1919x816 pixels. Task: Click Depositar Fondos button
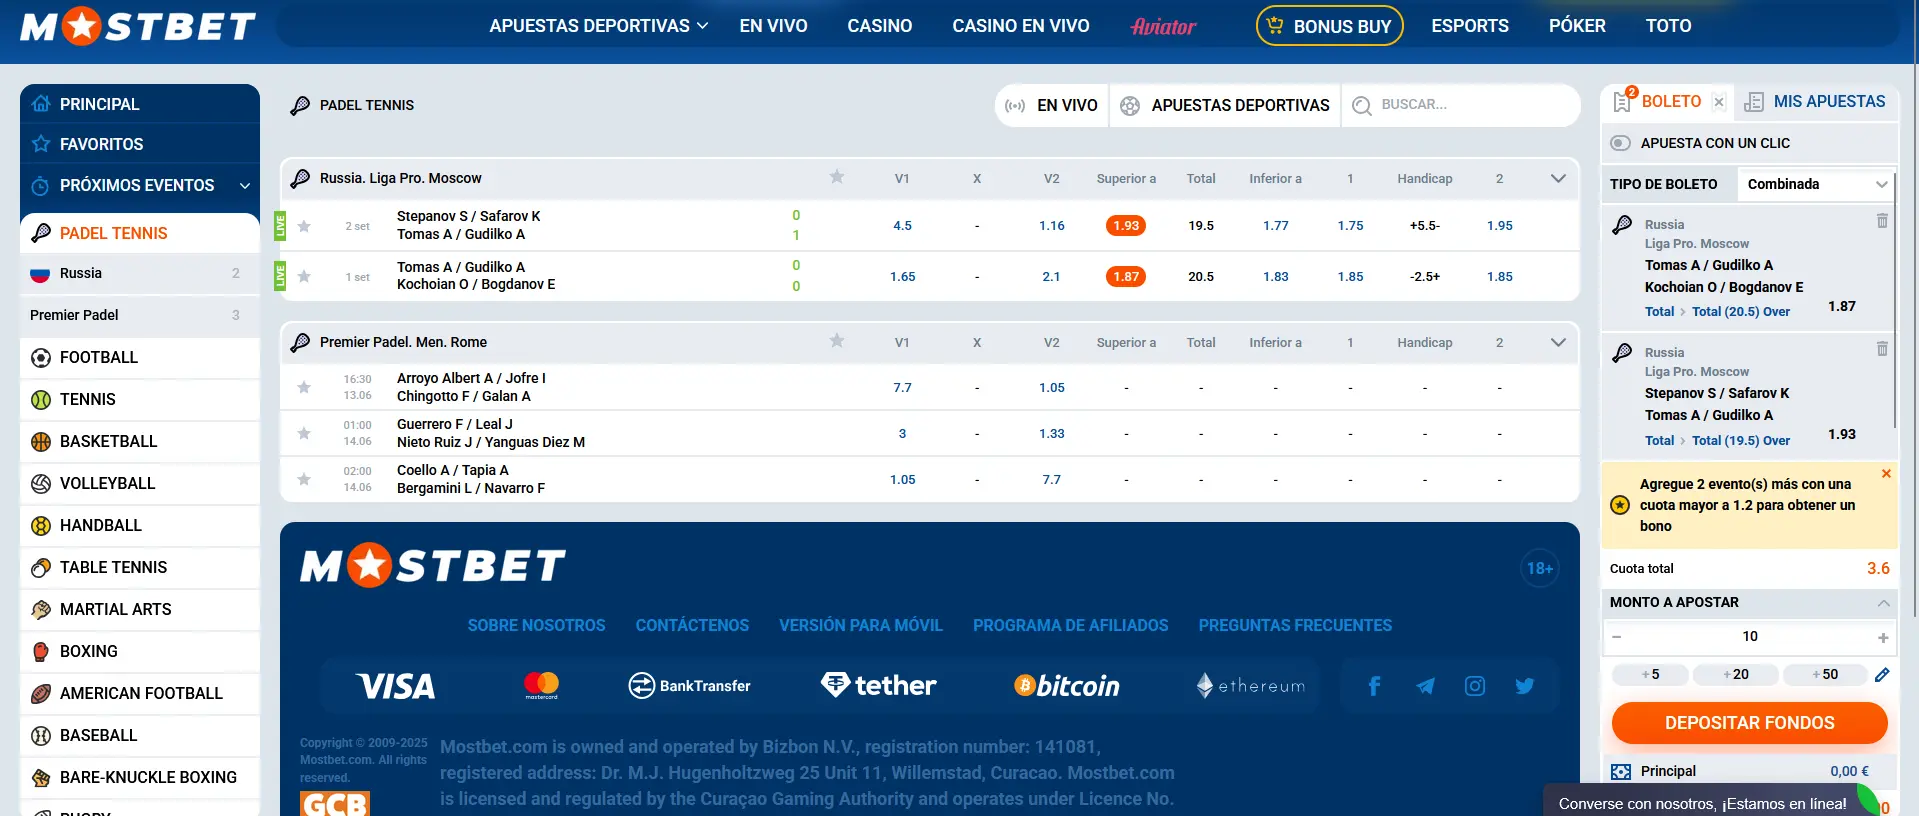pos(1749,723)
